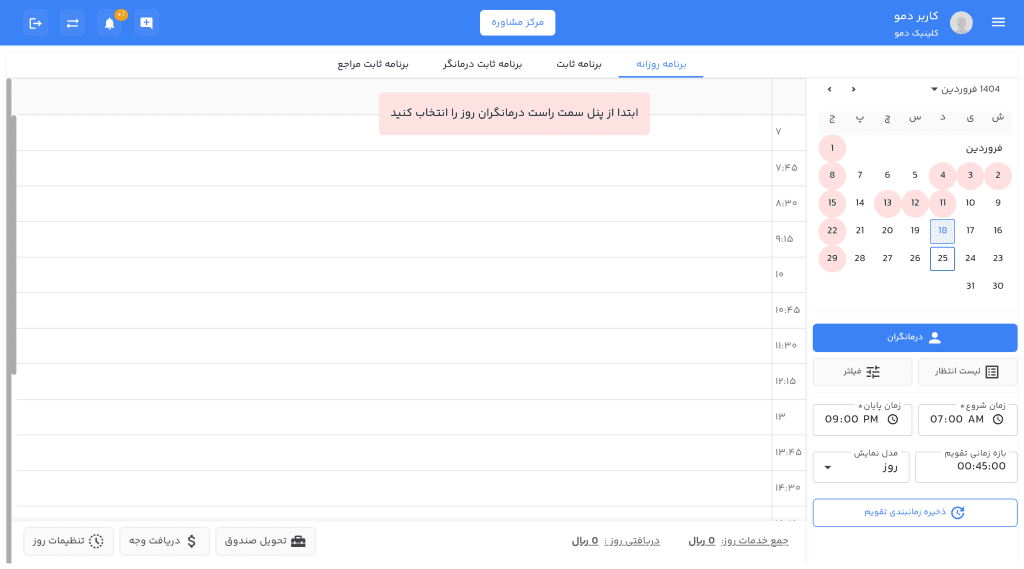Image resolution: width=1024 pixels, height=569 pixels.
Task: Click the schedule vertical scrollbar
Action: click(12, 245)
